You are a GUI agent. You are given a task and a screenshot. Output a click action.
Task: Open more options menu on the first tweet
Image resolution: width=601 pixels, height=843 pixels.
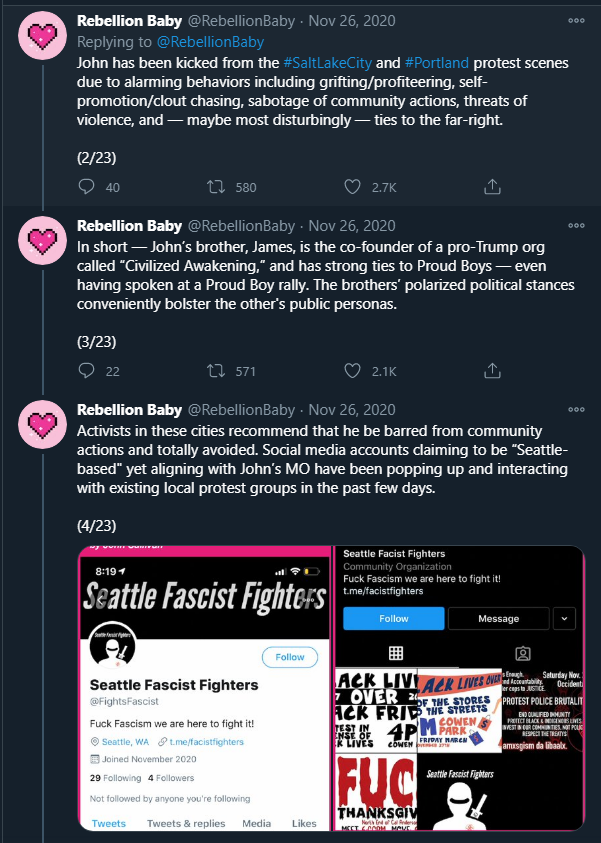click(x=576, y=19)
